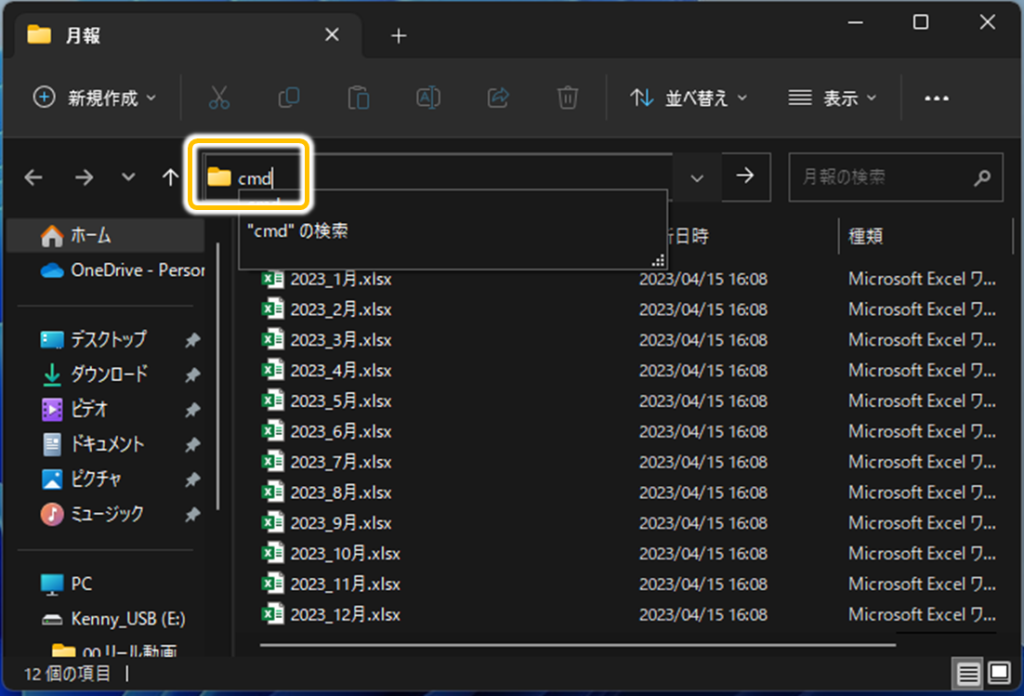Open the 新規作成 dropdown menu
Viewport: 1024px width, 696px height.
click(95, 97)
